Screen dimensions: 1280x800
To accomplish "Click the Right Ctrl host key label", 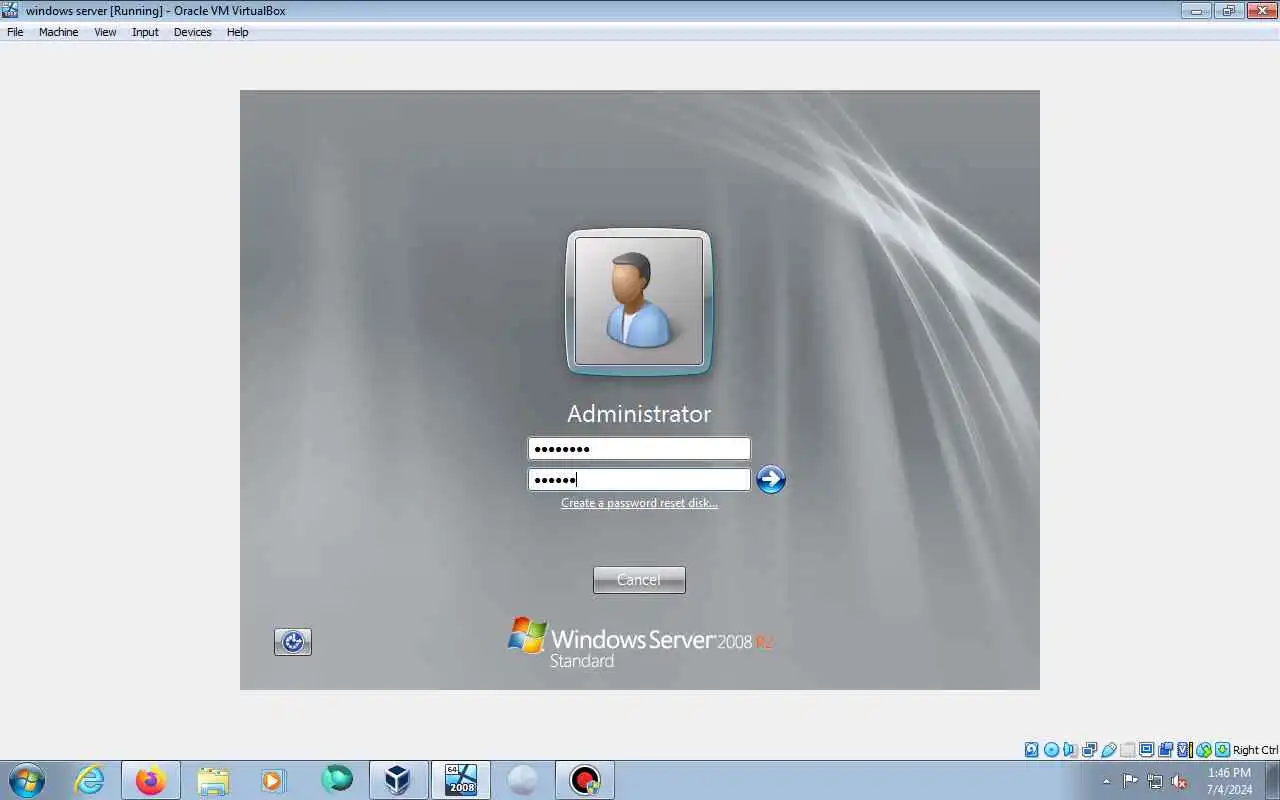I will pyautogui.click(x=1255, y=750).
